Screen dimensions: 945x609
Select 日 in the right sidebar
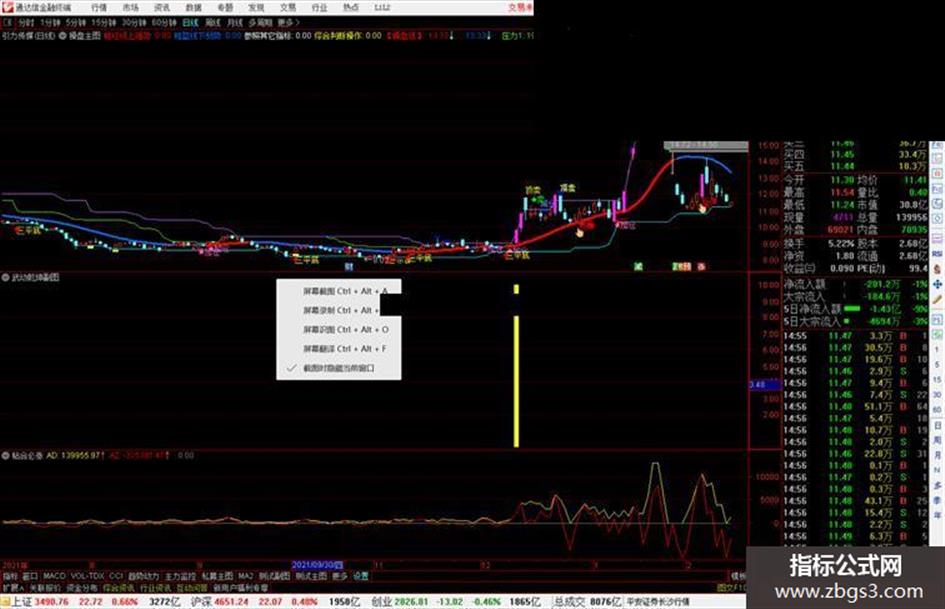(x=937, y=425)
